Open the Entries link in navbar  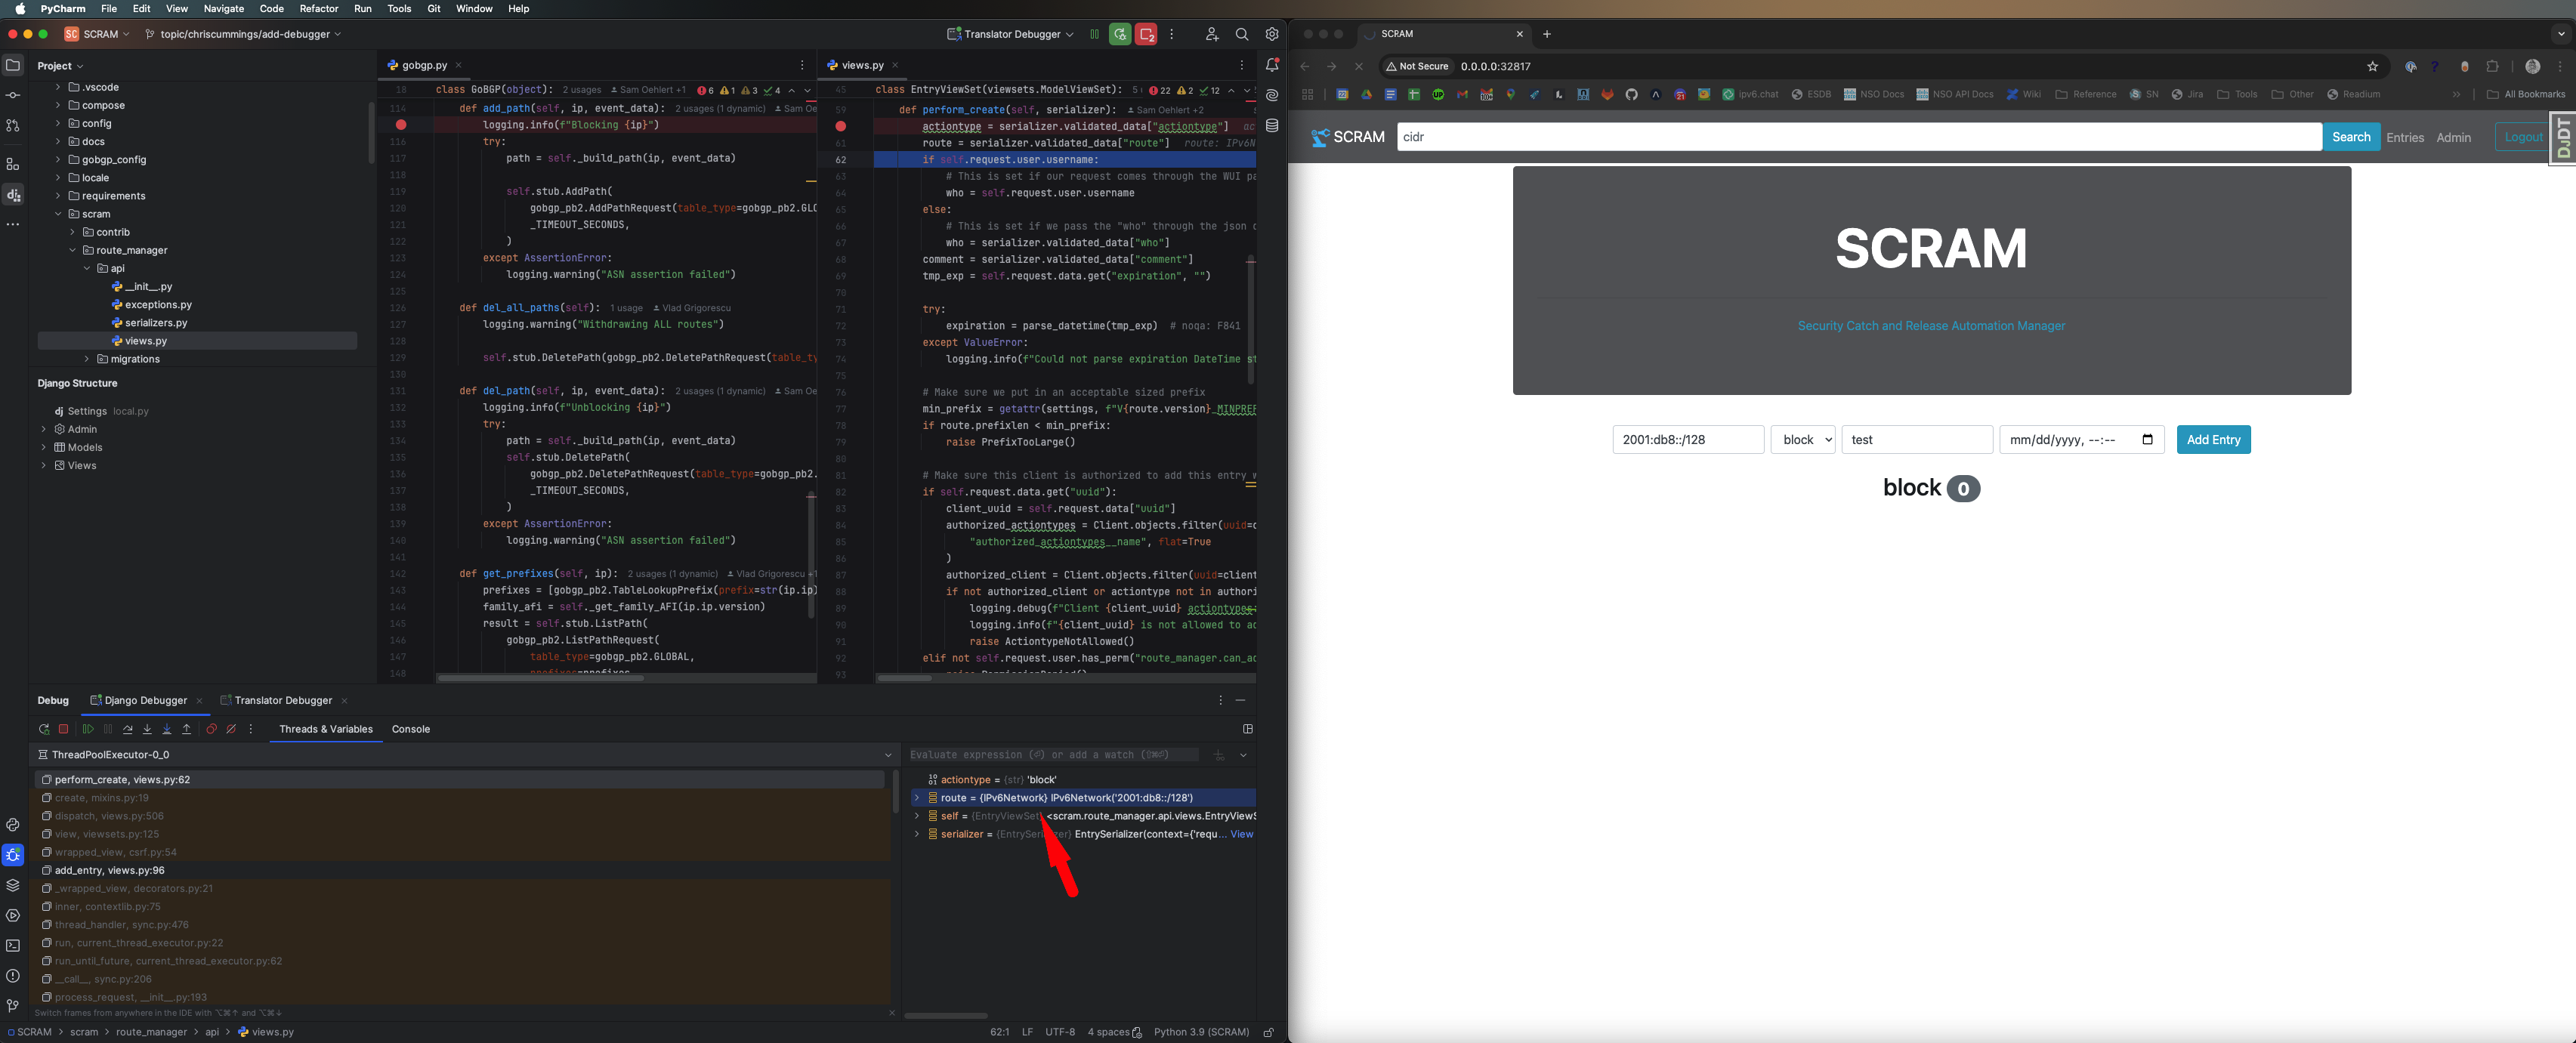(x=2405, y=138)
